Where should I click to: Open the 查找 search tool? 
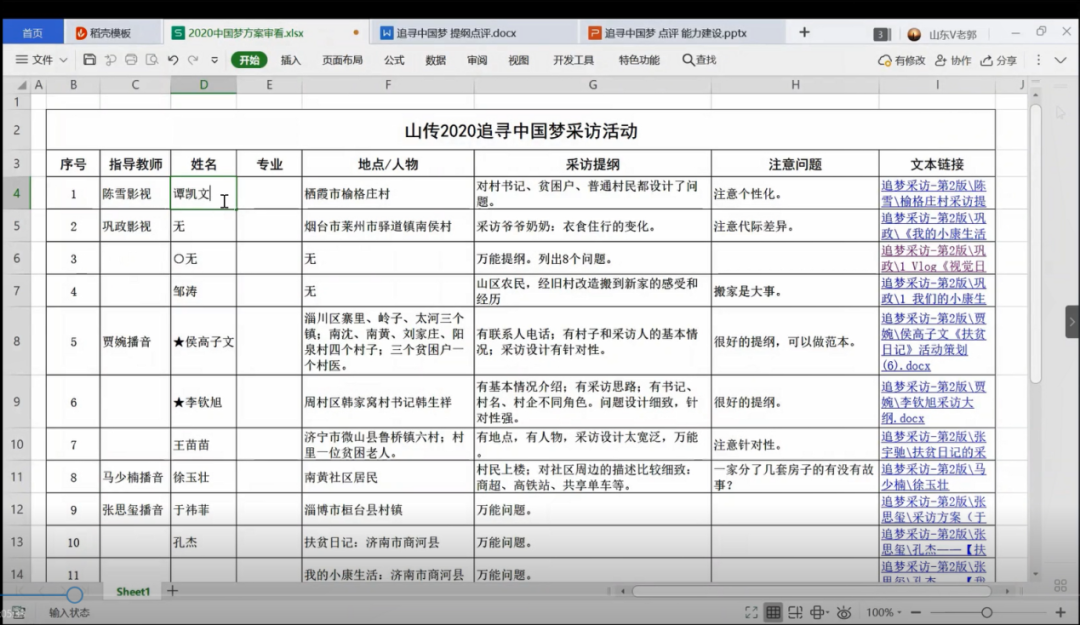pyautogui.click(x=699, y=60)
